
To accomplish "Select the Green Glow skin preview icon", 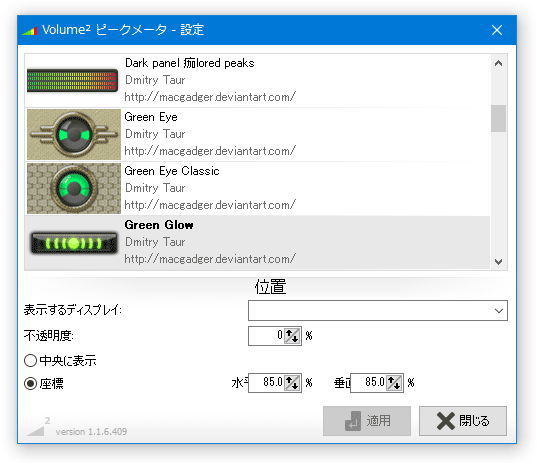I will coord(74,243).
